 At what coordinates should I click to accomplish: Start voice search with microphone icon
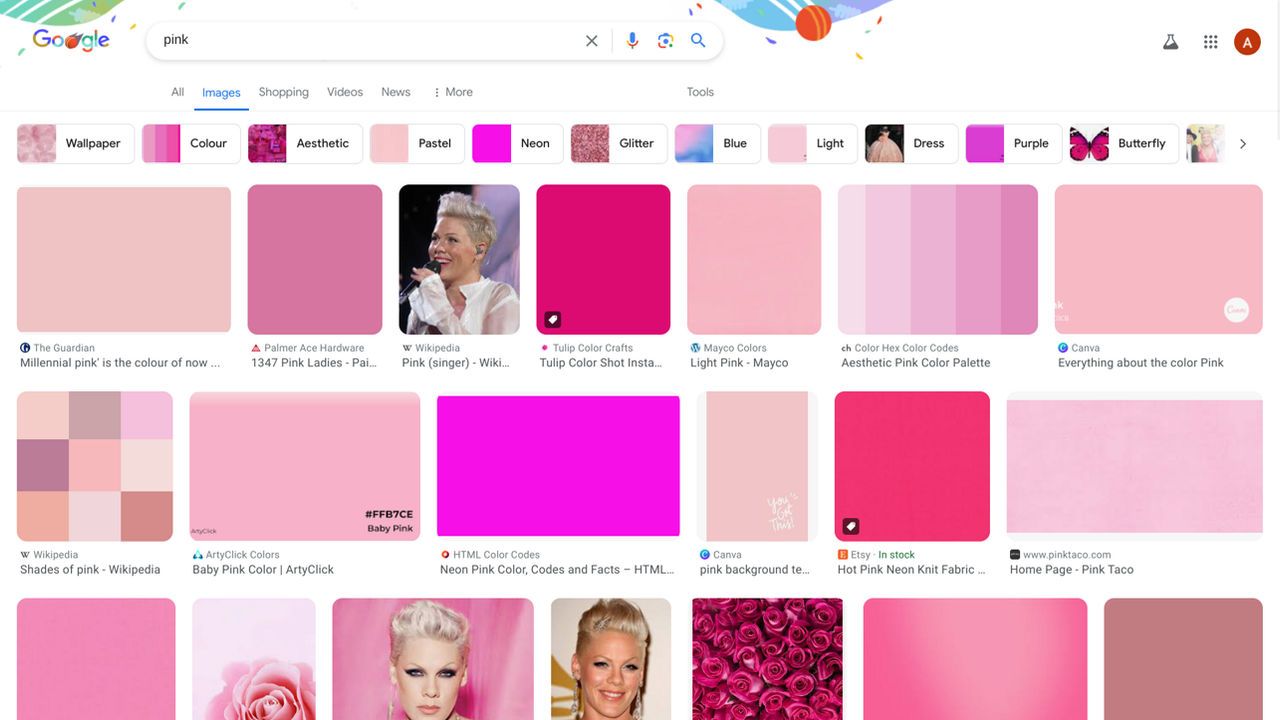(632, 41)
